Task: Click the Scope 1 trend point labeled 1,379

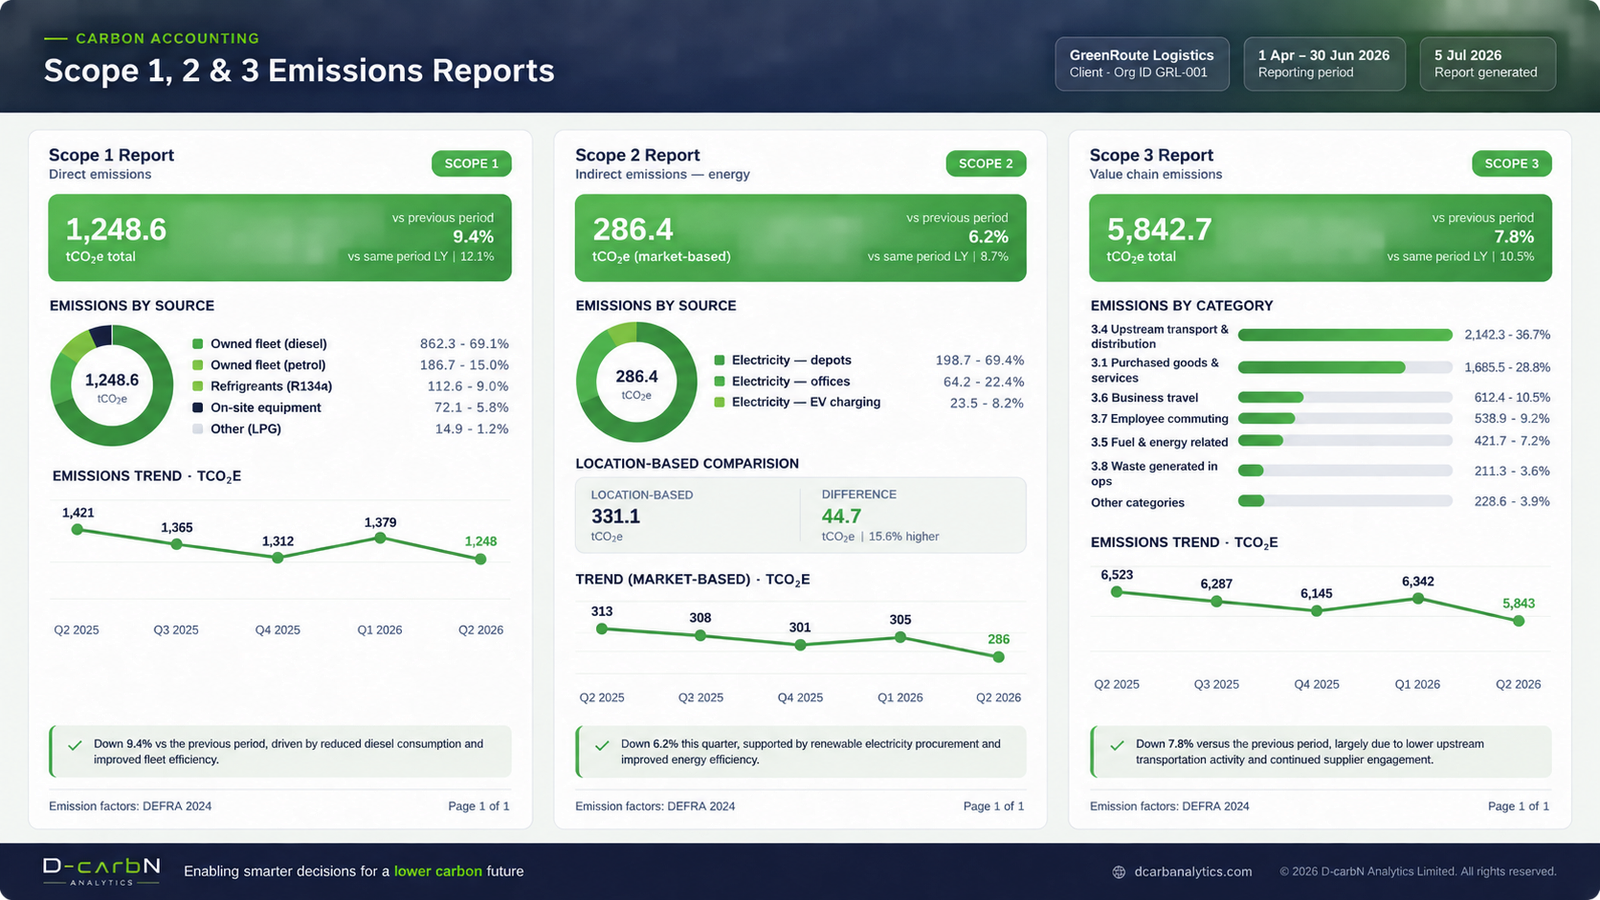Action: point(380,538)
